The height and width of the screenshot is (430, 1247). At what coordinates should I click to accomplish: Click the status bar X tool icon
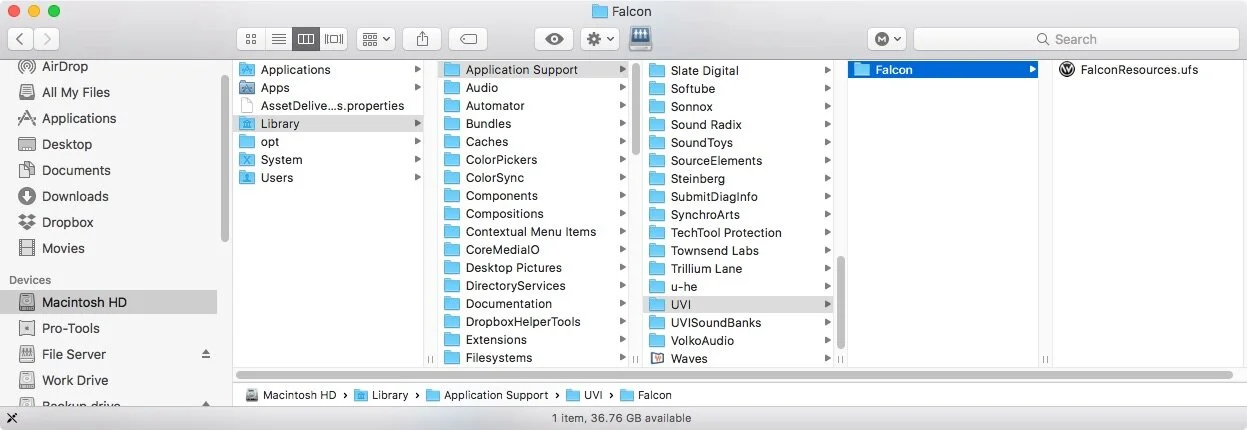tap(11, 418)
